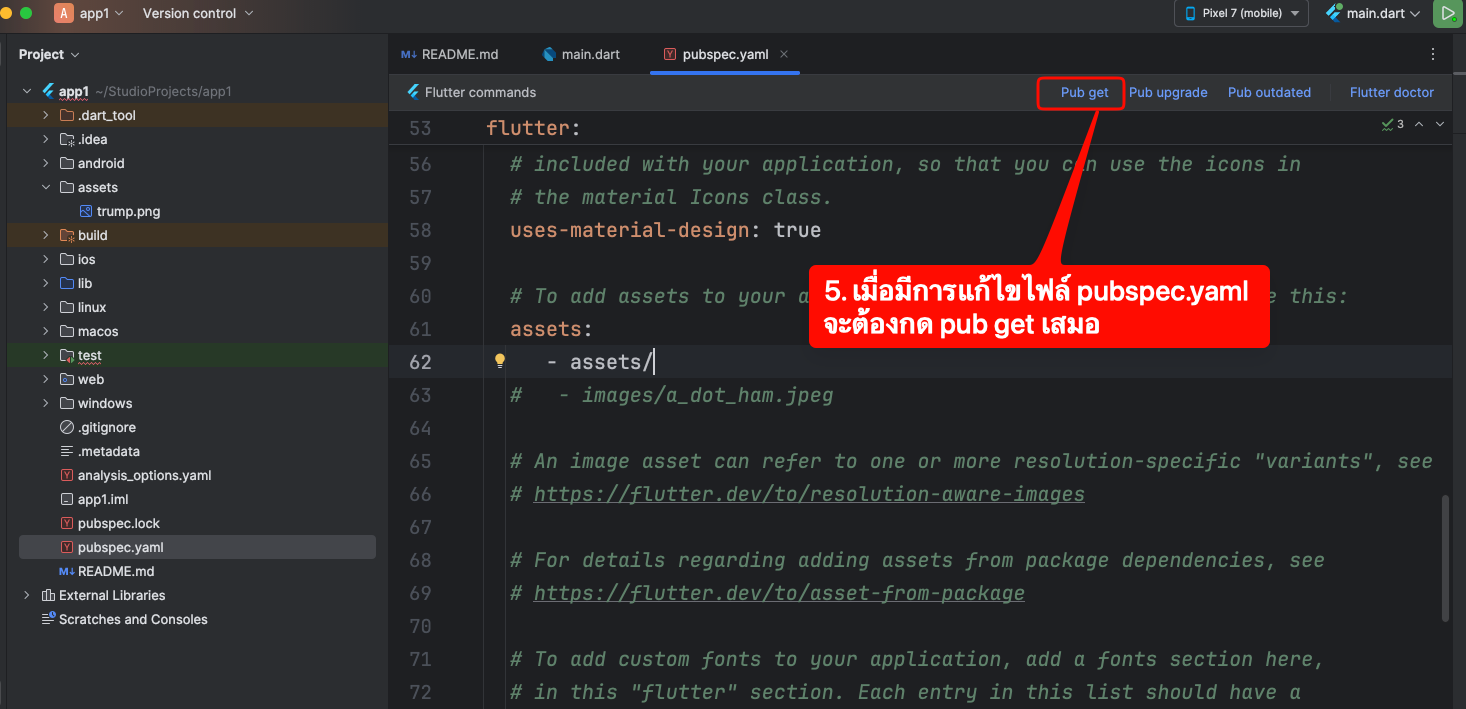The width and height of the screenshot is (1466, 709).
Task: Open the Pixel 7 (mobile) device dropdown
Action: [x=1241, y=13]
